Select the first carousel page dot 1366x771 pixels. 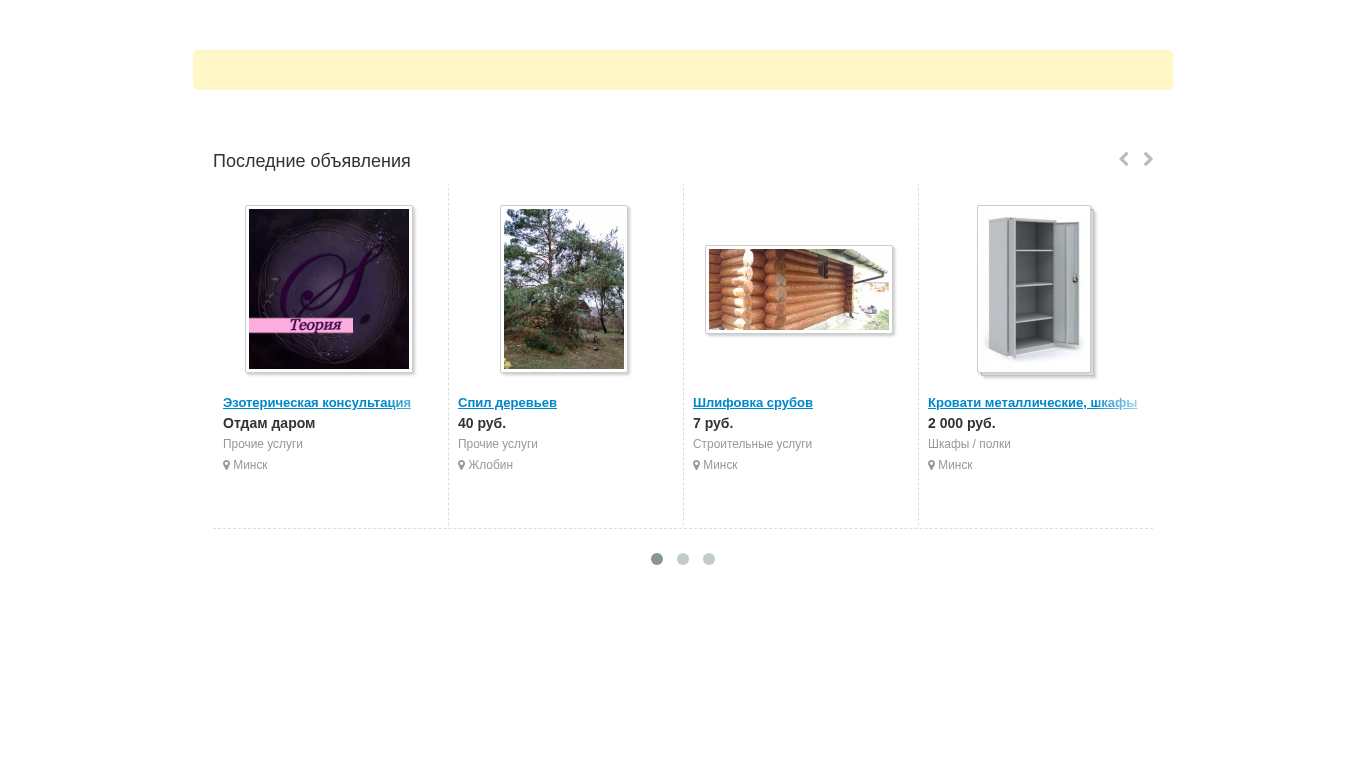(657, 559)
